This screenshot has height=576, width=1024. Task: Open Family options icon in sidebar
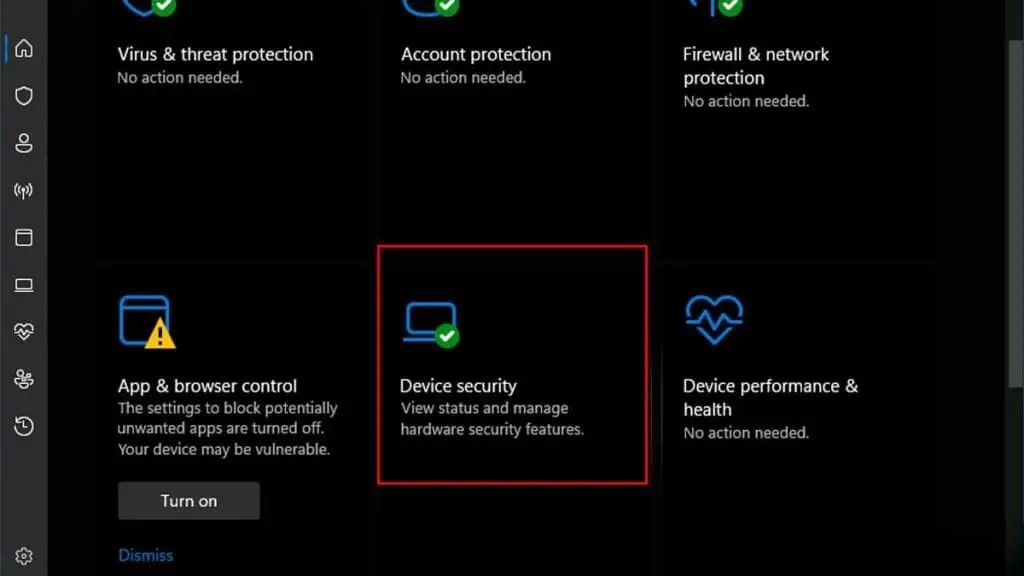click(24, 379)
